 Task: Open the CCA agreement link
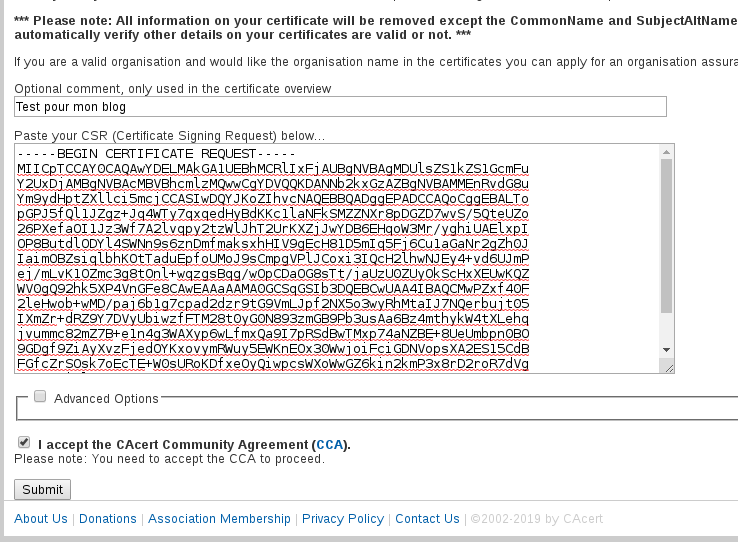[x=329, y=445]
